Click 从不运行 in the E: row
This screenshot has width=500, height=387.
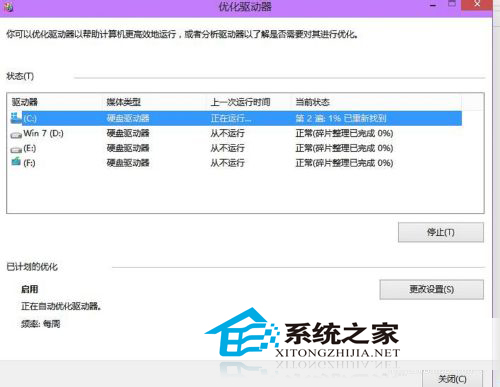click(227, 148)
